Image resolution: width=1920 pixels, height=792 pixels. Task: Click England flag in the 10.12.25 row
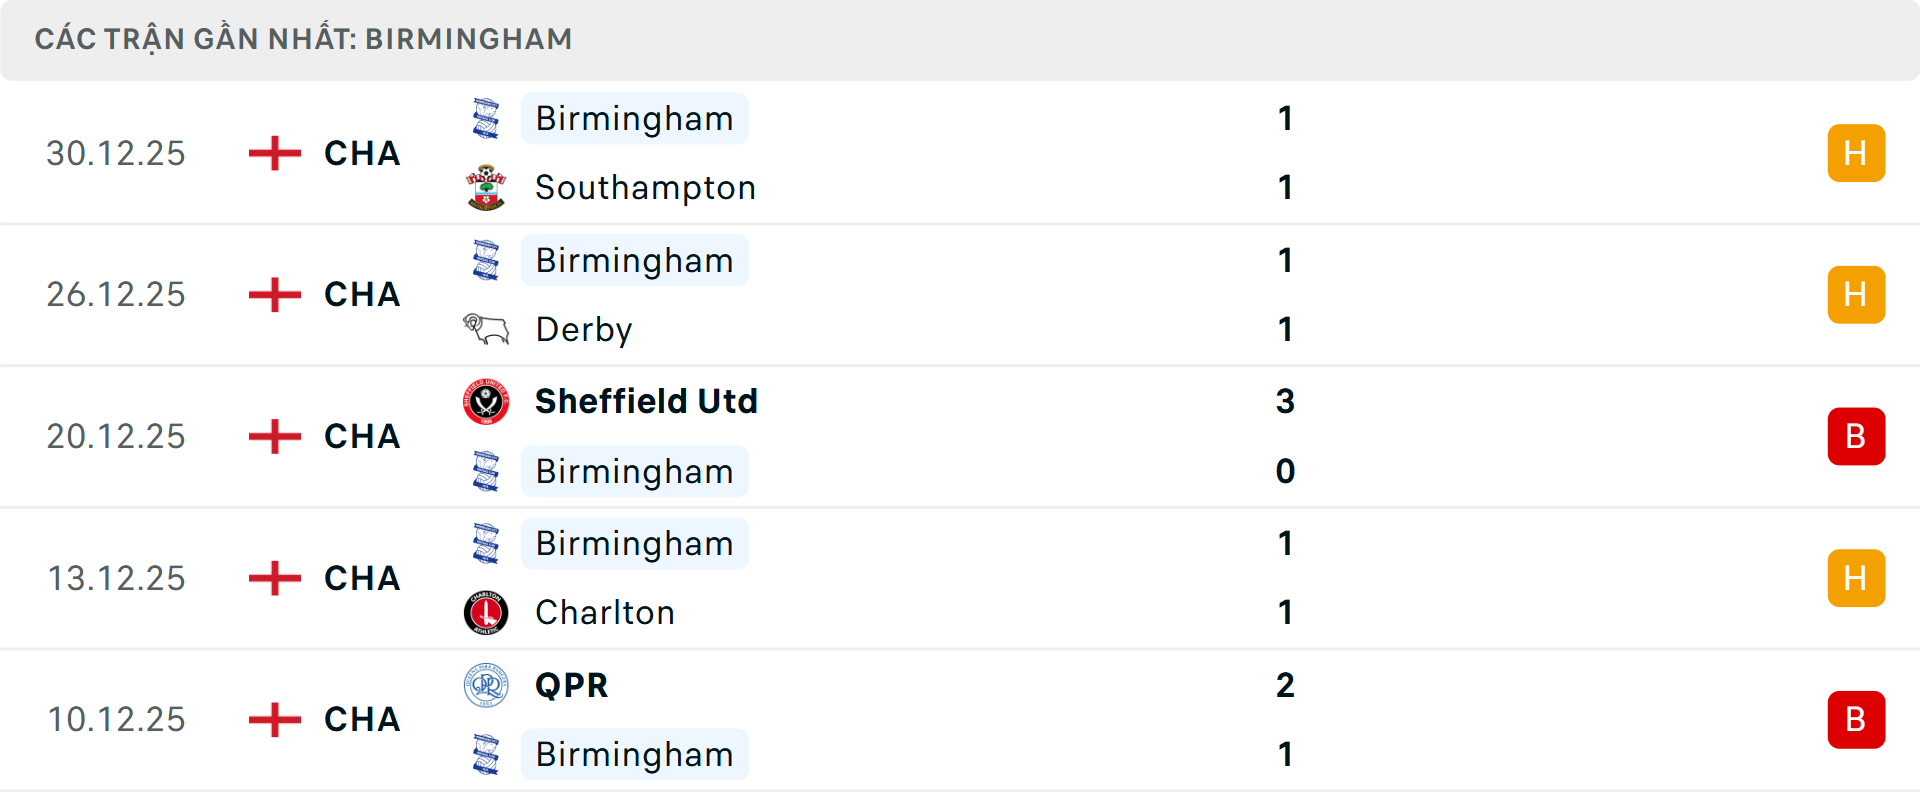click(x=275, y=719)
